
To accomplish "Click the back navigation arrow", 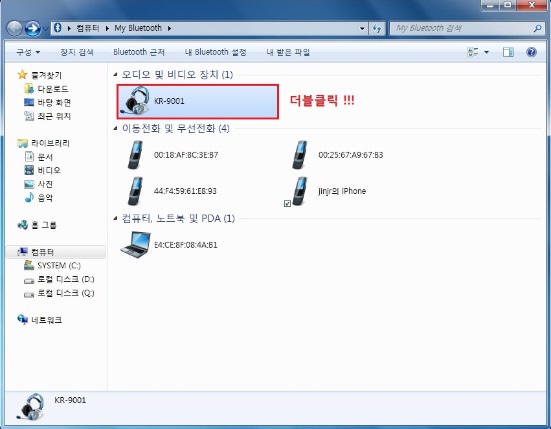I will (x=15, y=28).
